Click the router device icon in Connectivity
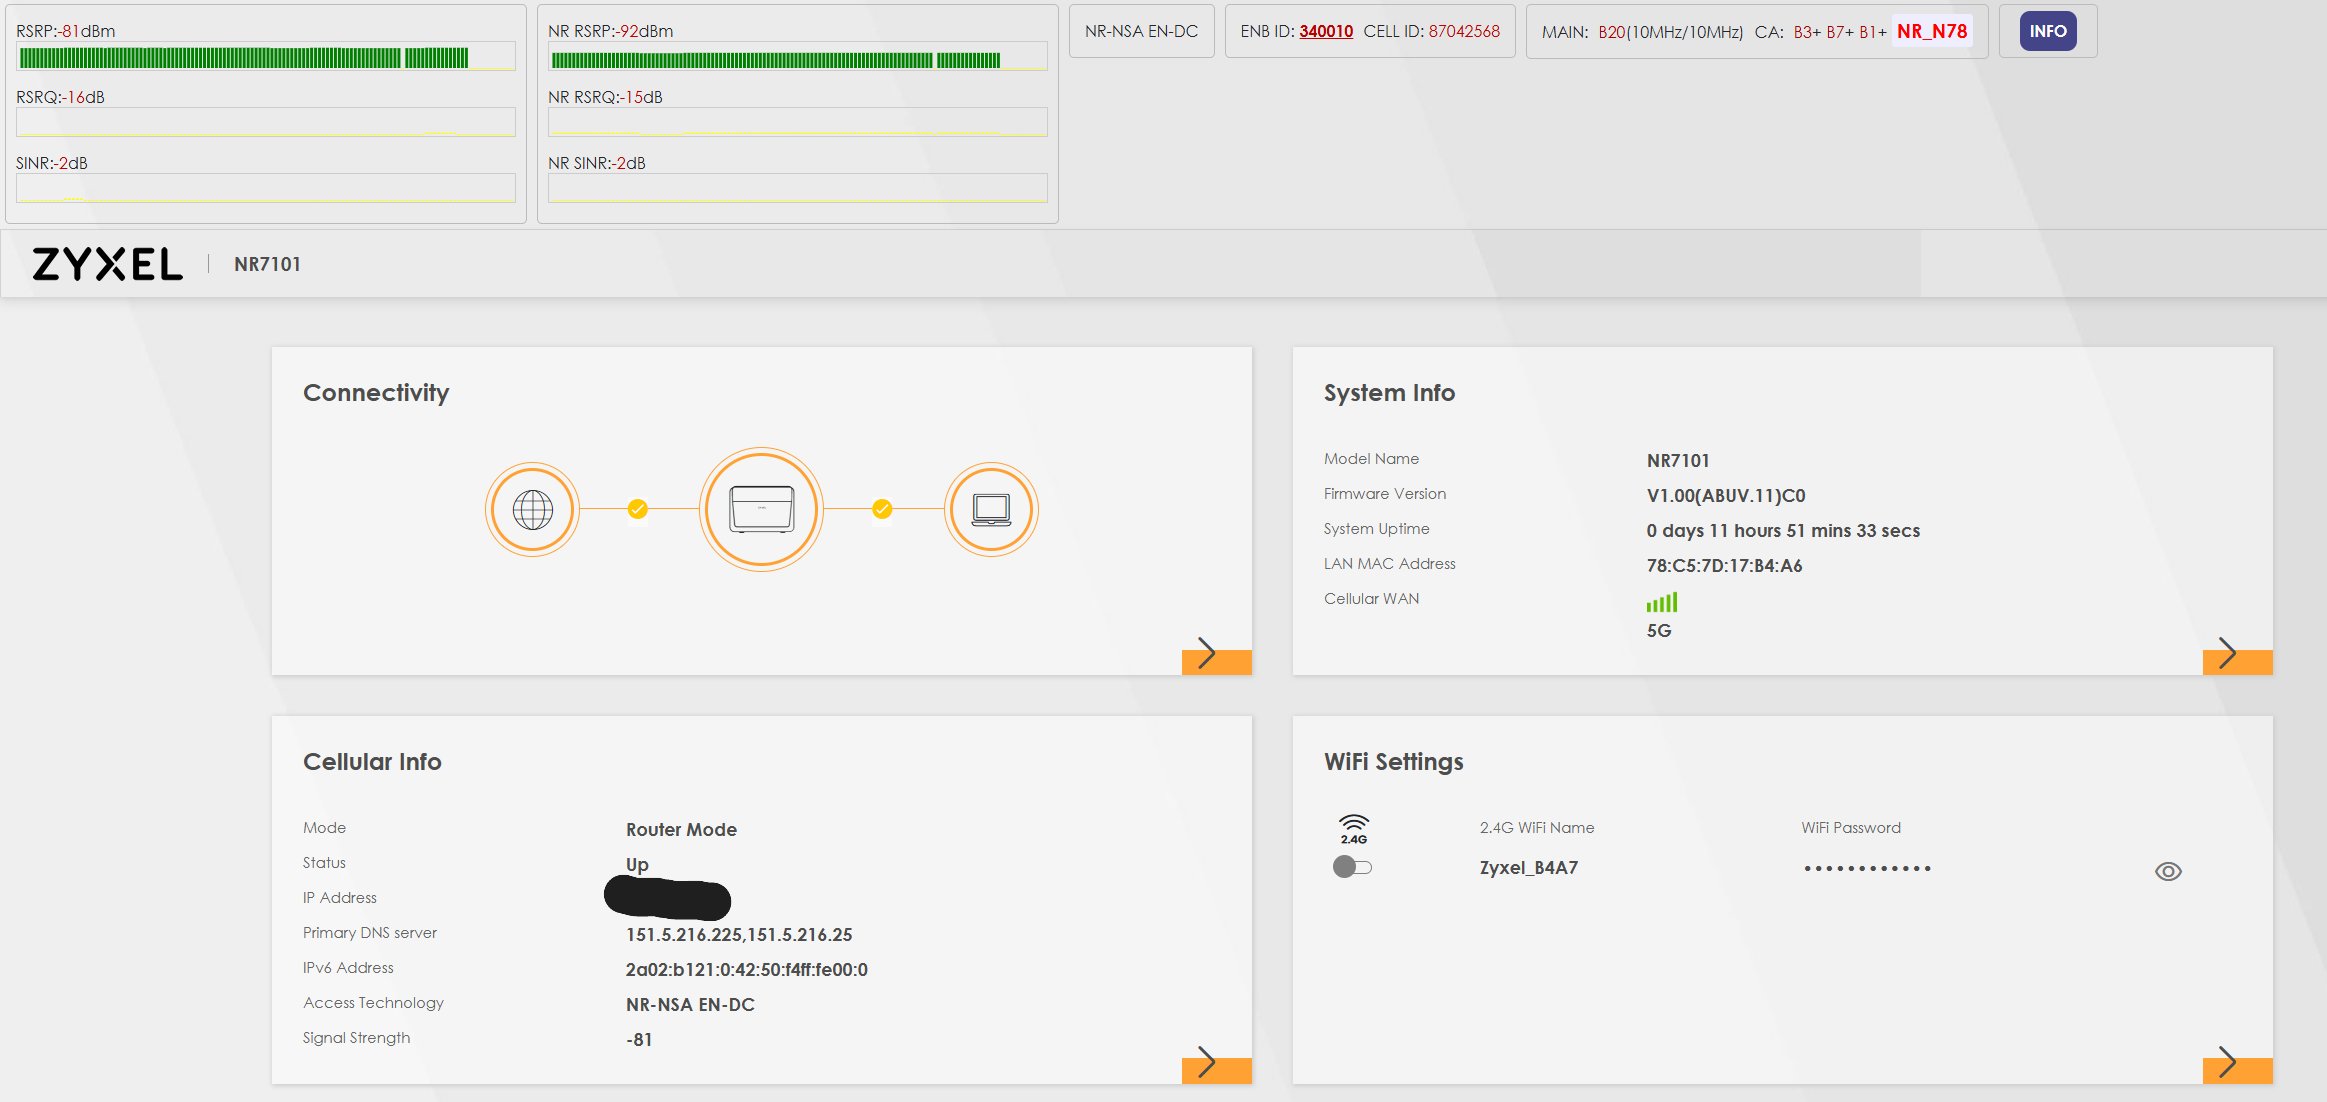 [x=761, y=509]
